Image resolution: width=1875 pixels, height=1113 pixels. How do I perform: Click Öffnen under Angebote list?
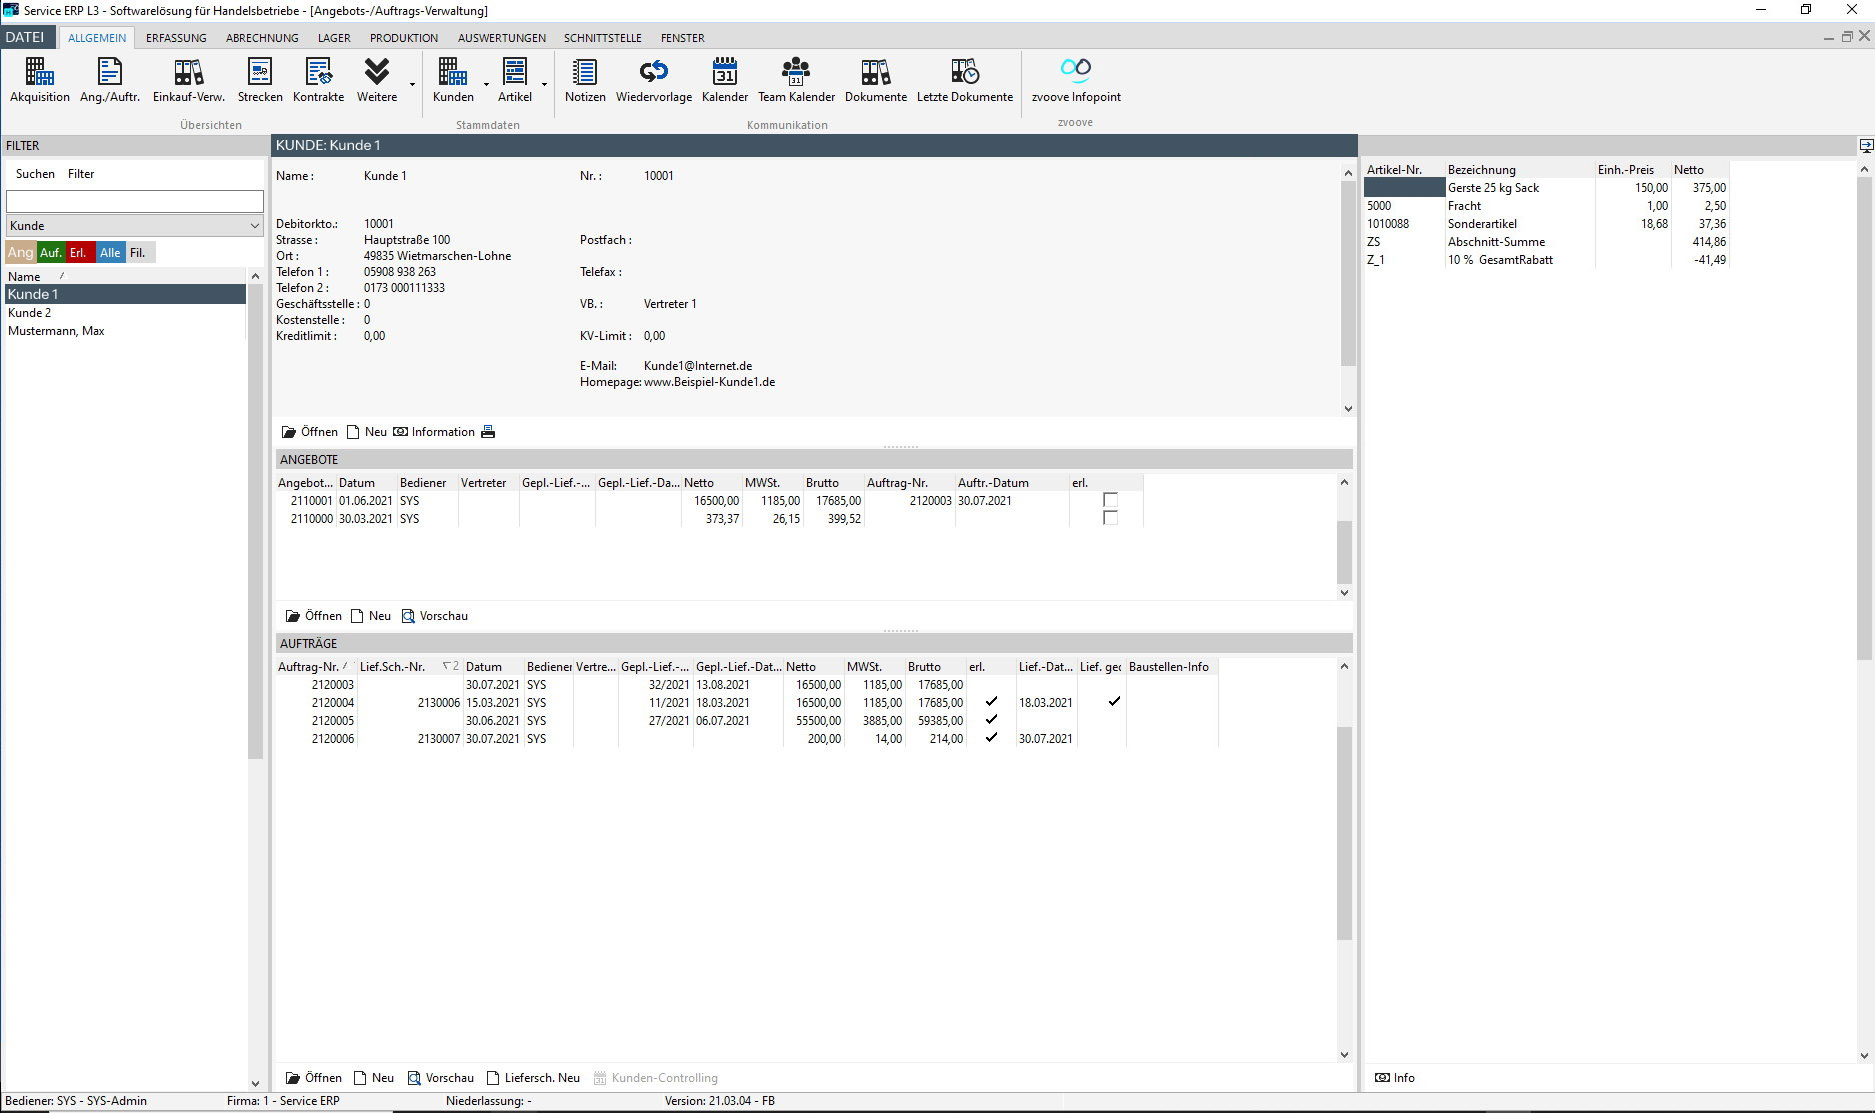(x=313, y=616)
